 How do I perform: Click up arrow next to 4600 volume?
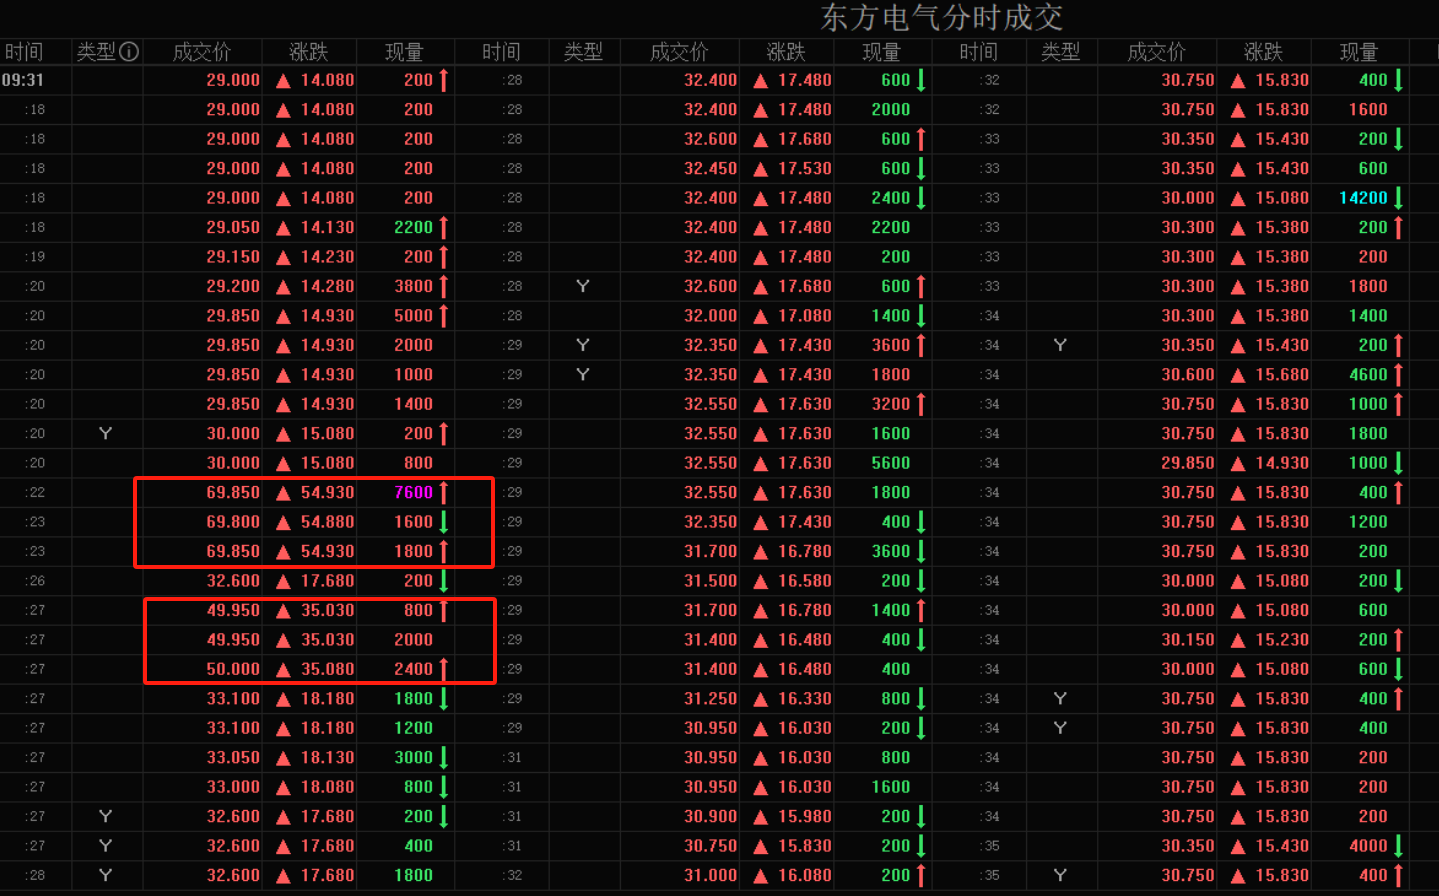1399,375
